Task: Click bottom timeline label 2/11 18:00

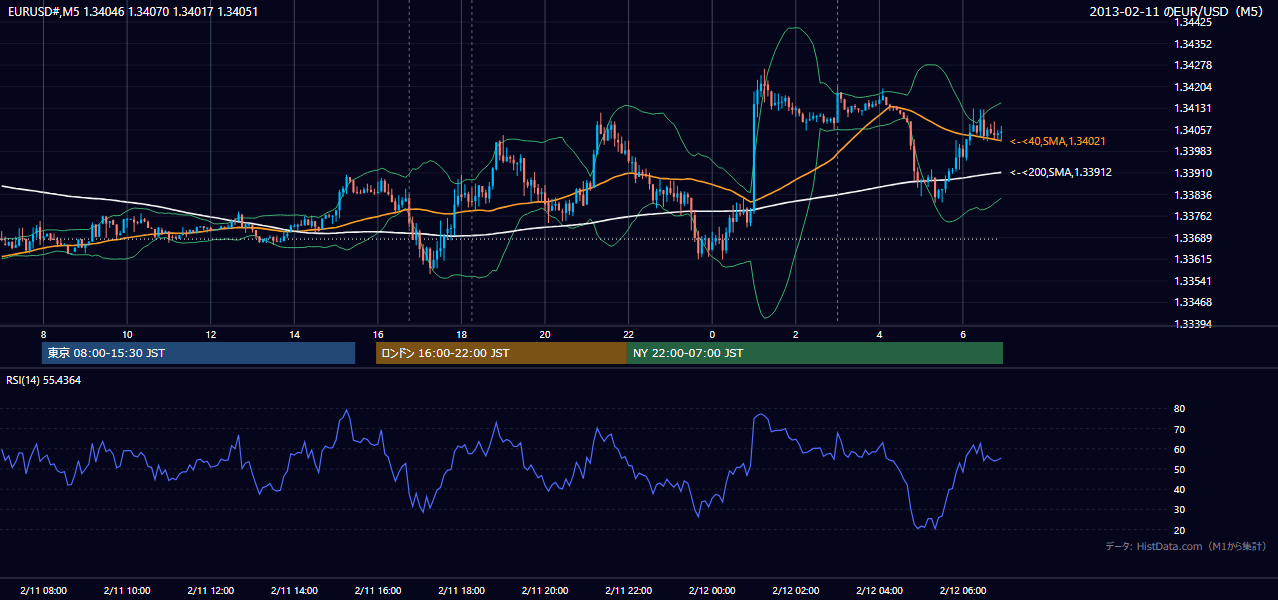Action: point(461,590)
